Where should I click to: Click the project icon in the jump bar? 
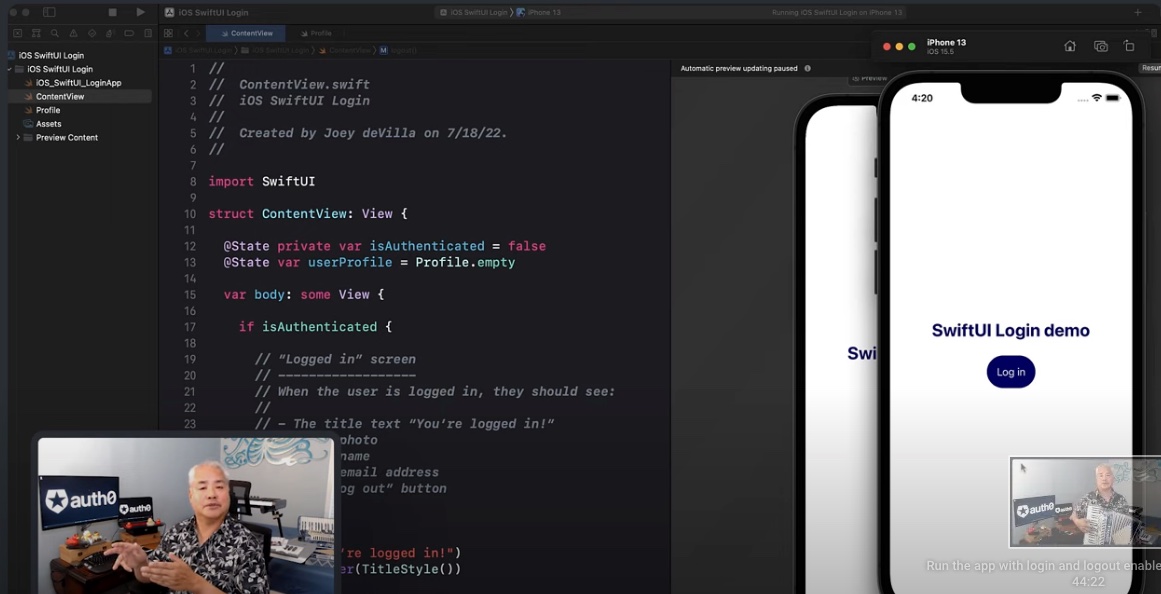point(169,50)
